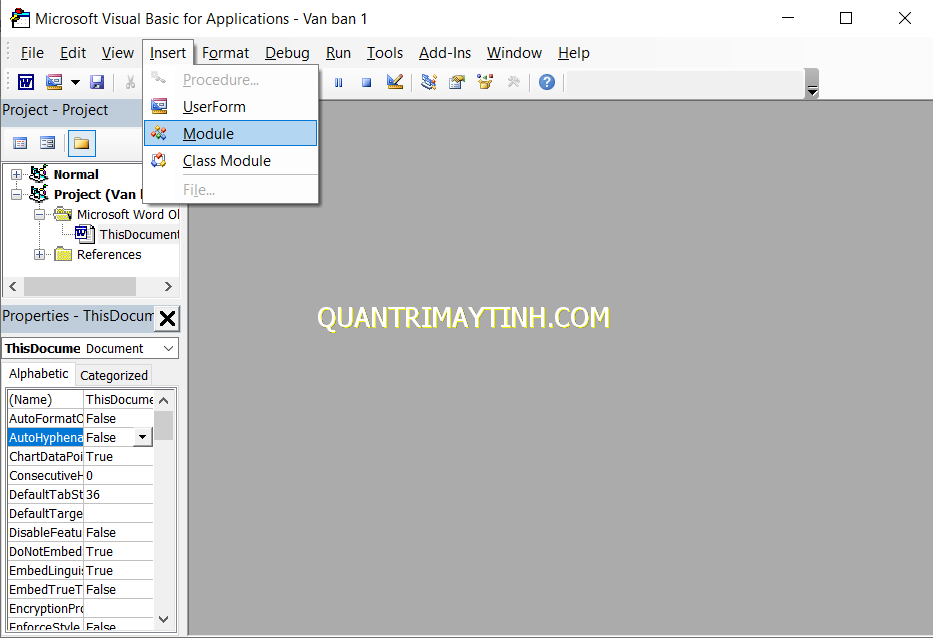933x638 pixels.
Task: Select the DisableFeatu property row
Action: tap(80, 533)
